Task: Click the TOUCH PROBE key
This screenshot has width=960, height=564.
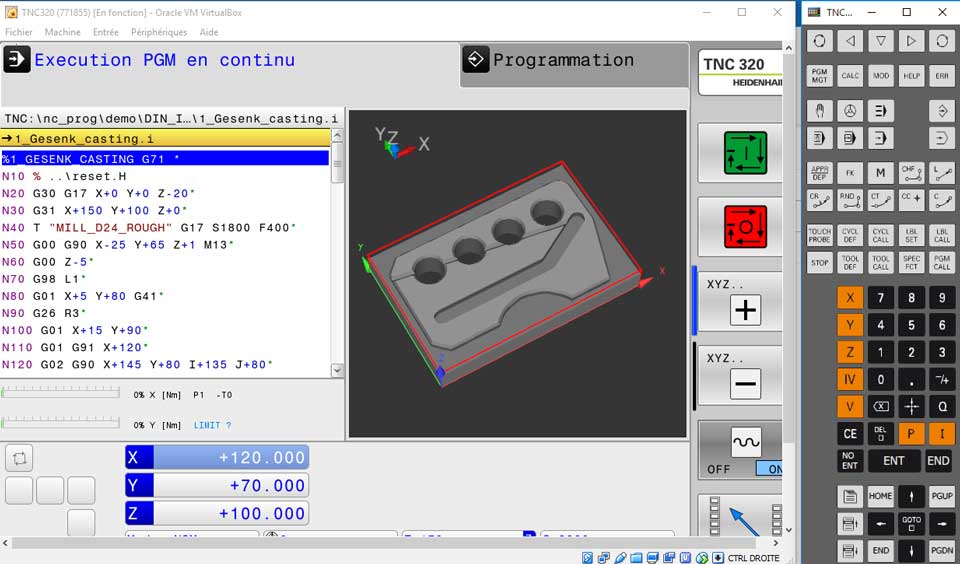Action: [819, 236]
